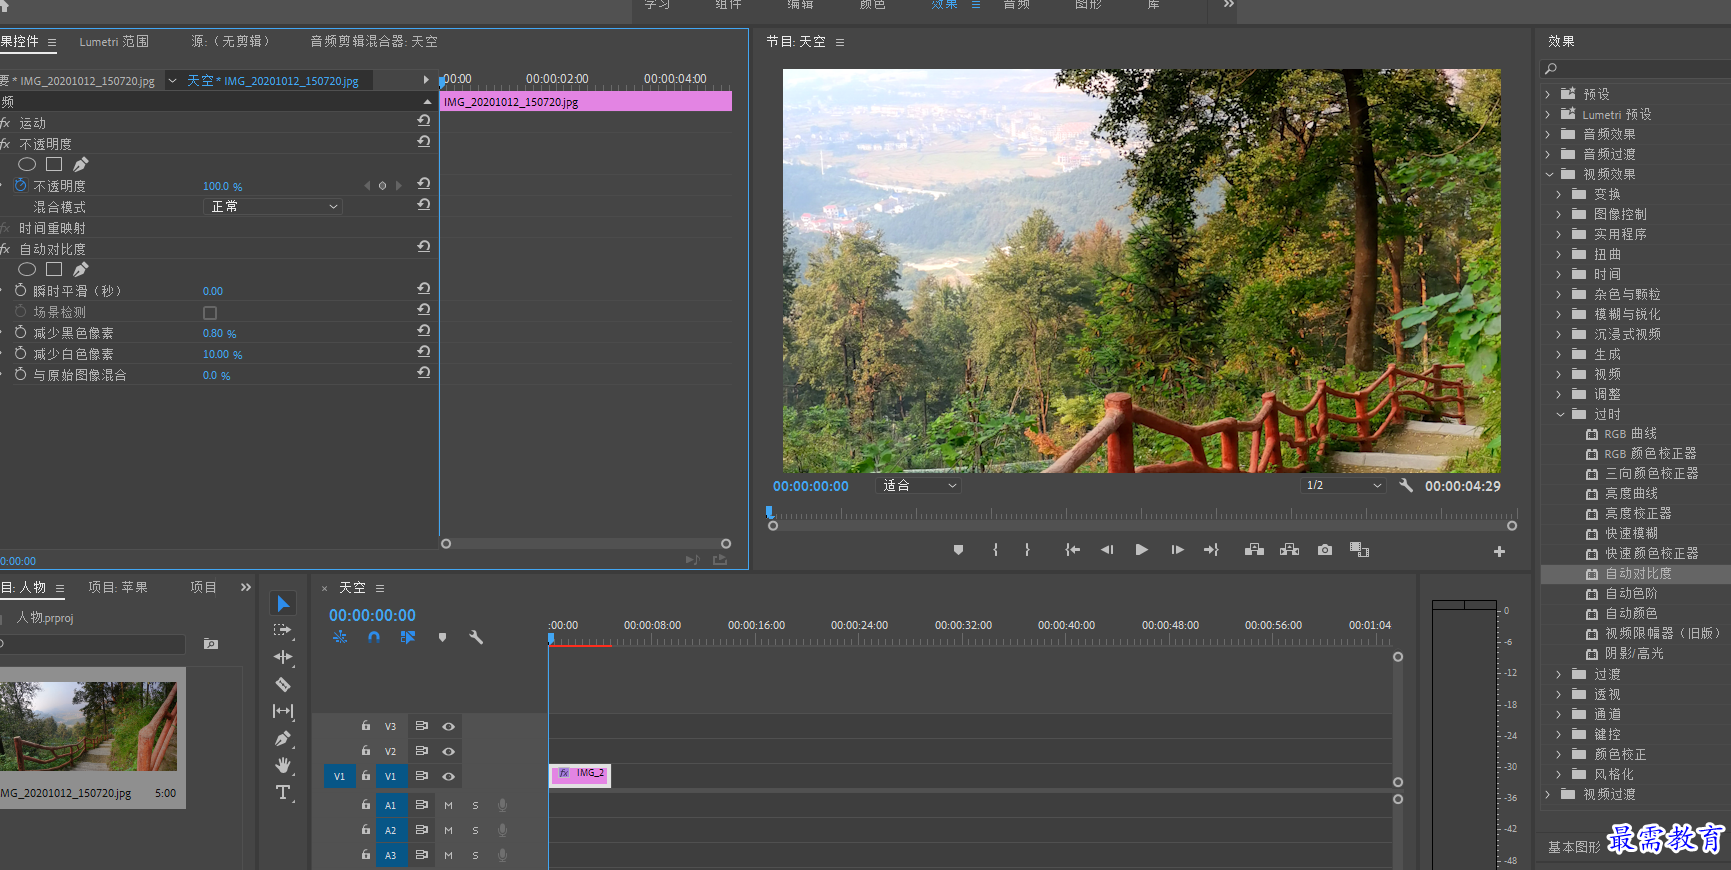Click the Effects panel search field
Image resolution: width=1731 pixels, height=870 pixels.
1636,68
